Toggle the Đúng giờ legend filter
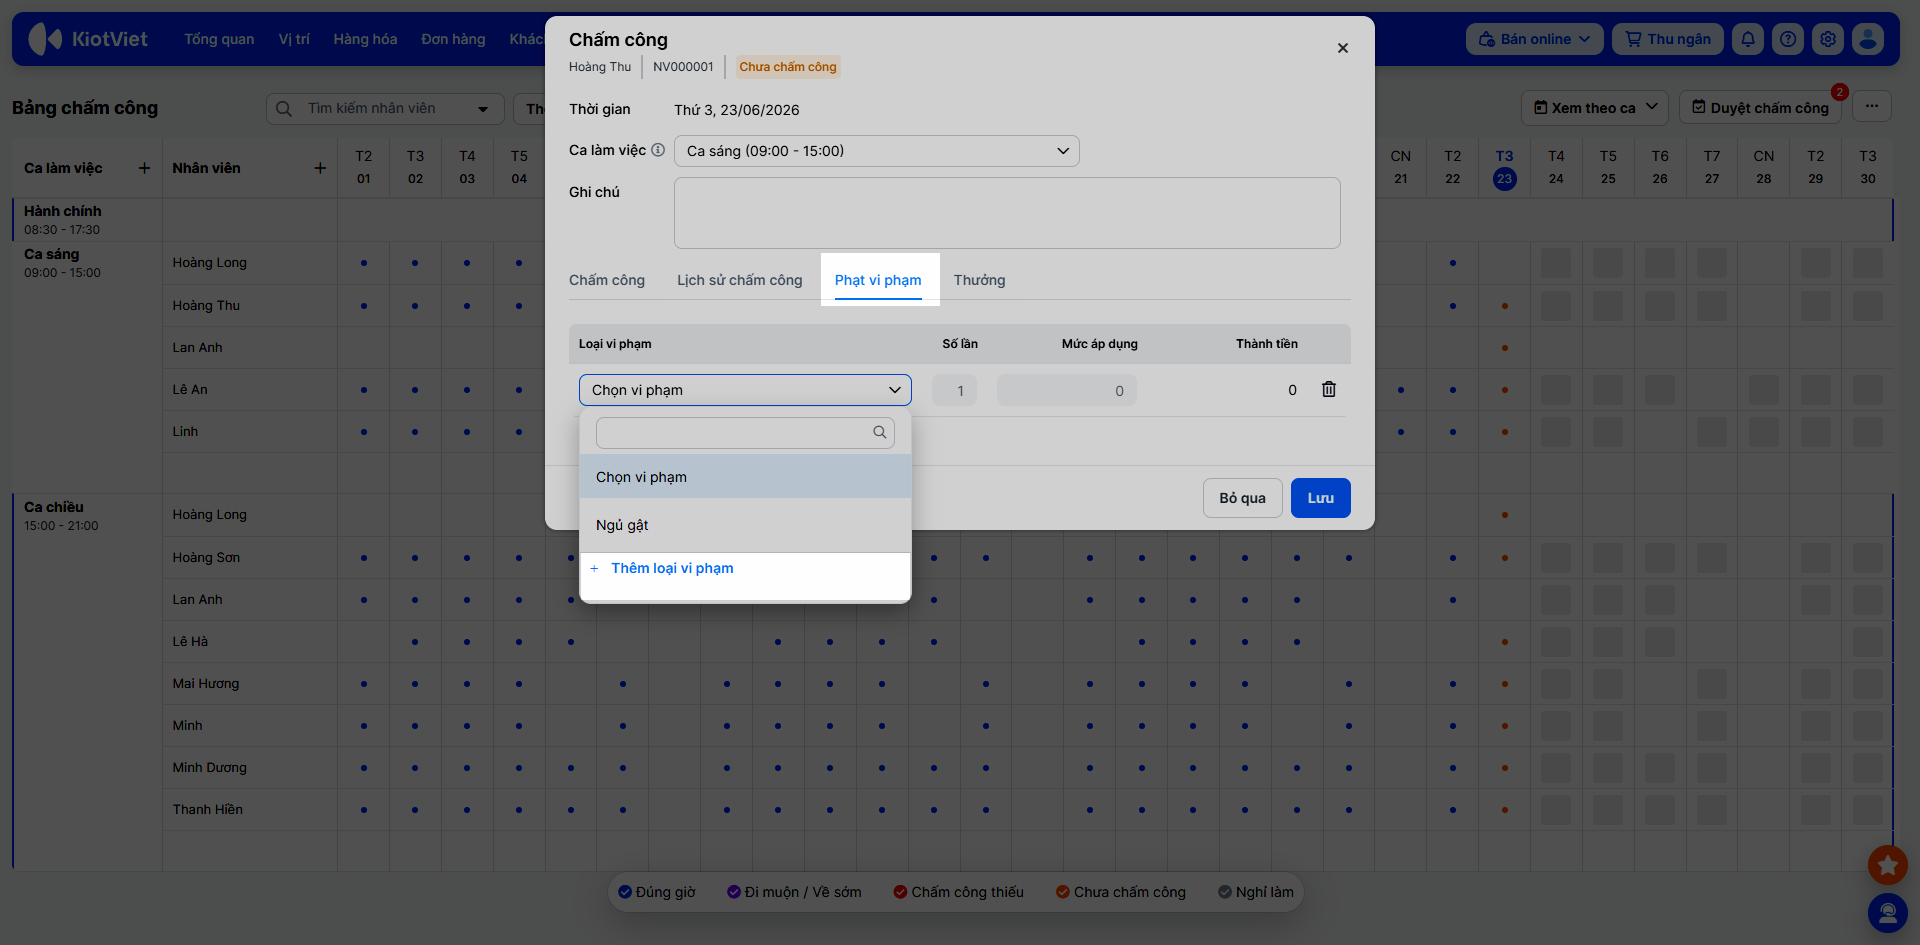This screenshot has height=945, width=1920. click(657, 892)
